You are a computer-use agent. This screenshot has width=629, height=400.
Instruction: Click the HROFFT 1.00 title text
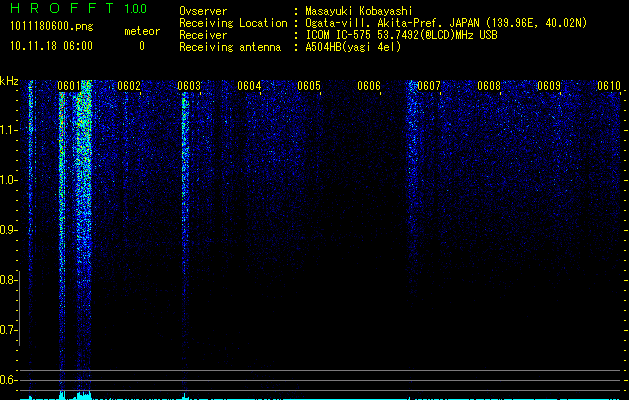pos(78,8)
